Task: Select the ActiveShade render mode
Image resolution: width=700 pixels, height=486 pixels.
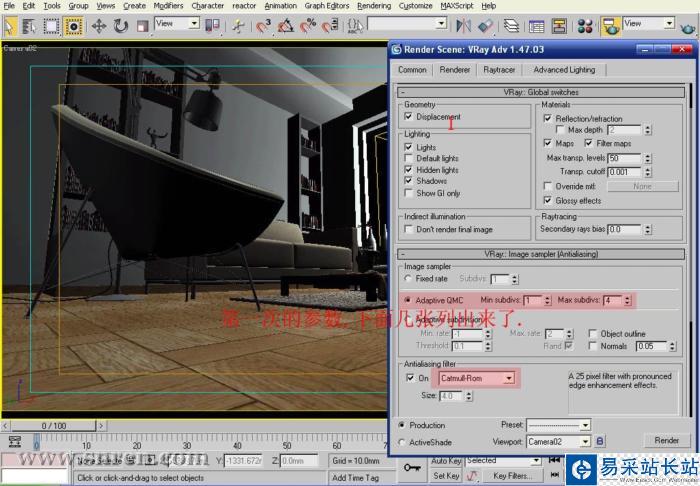Action: click(x=402, y=442)
